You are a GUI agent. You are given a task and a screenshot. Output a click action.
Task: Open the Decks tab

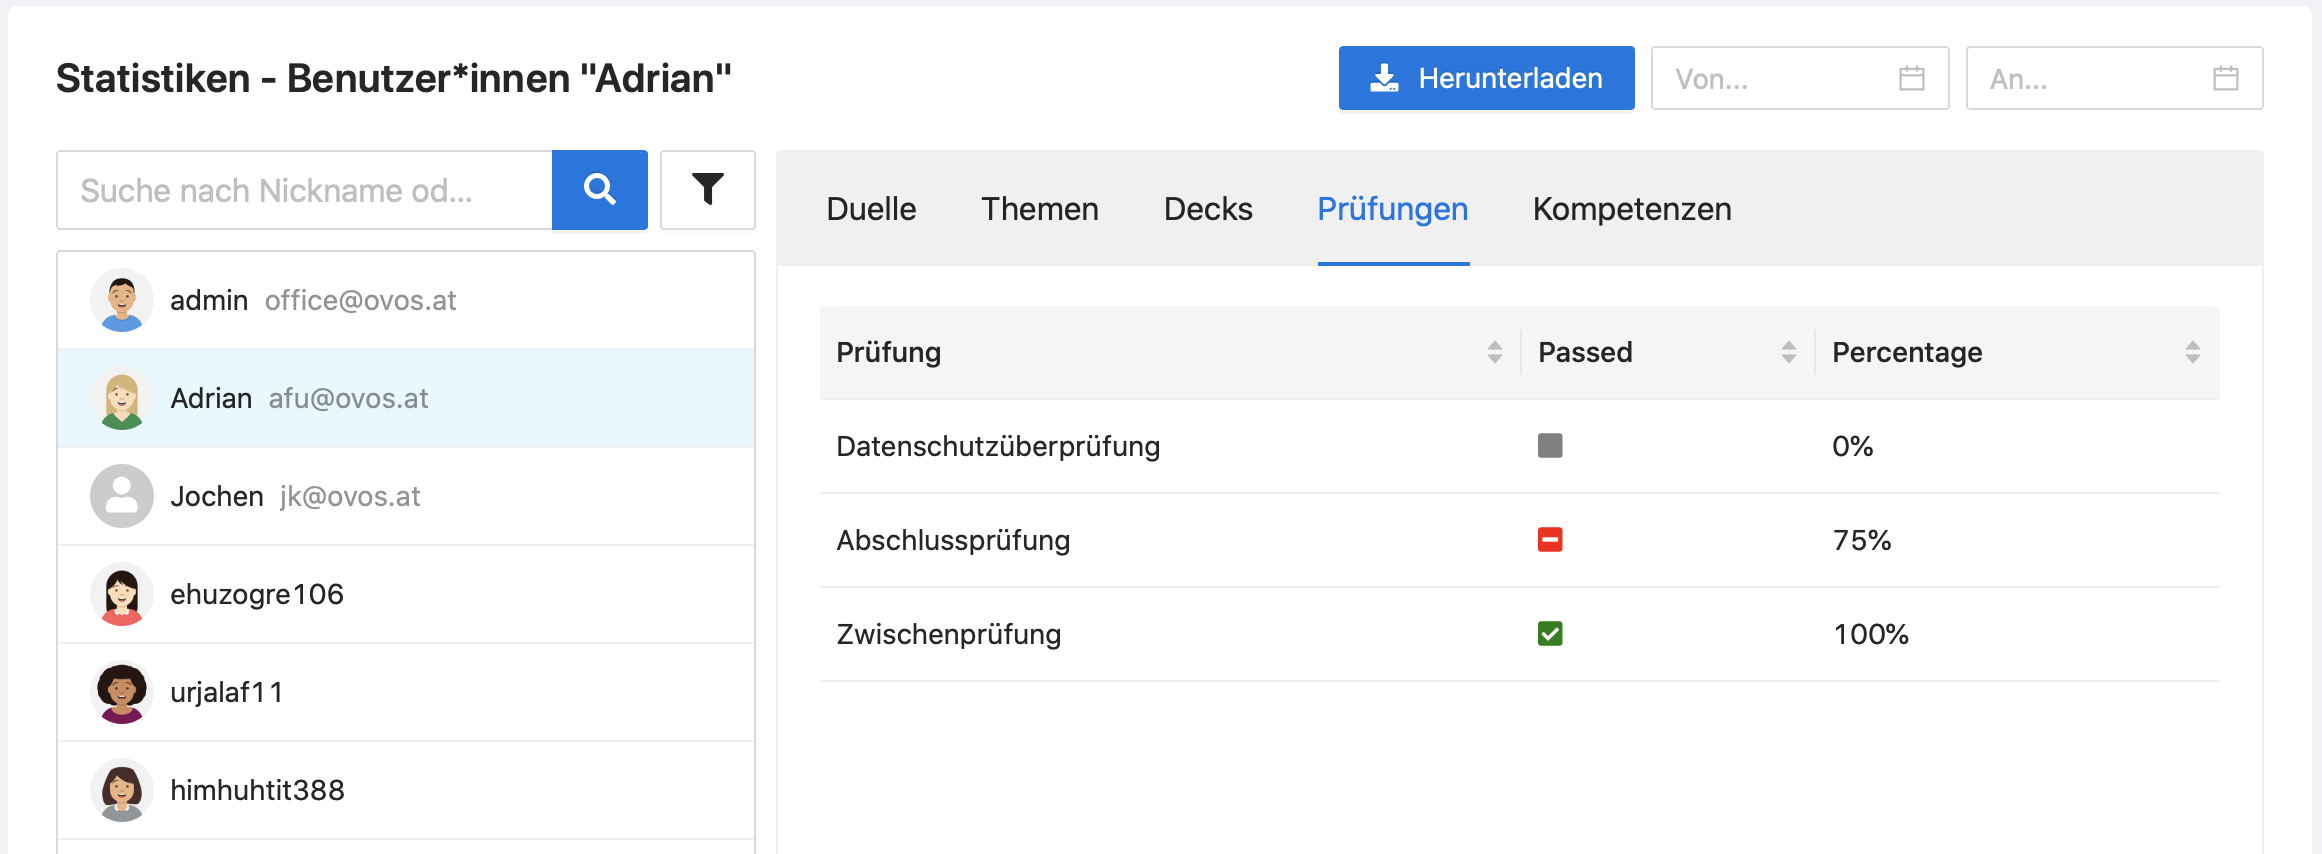click(1208, 209)
